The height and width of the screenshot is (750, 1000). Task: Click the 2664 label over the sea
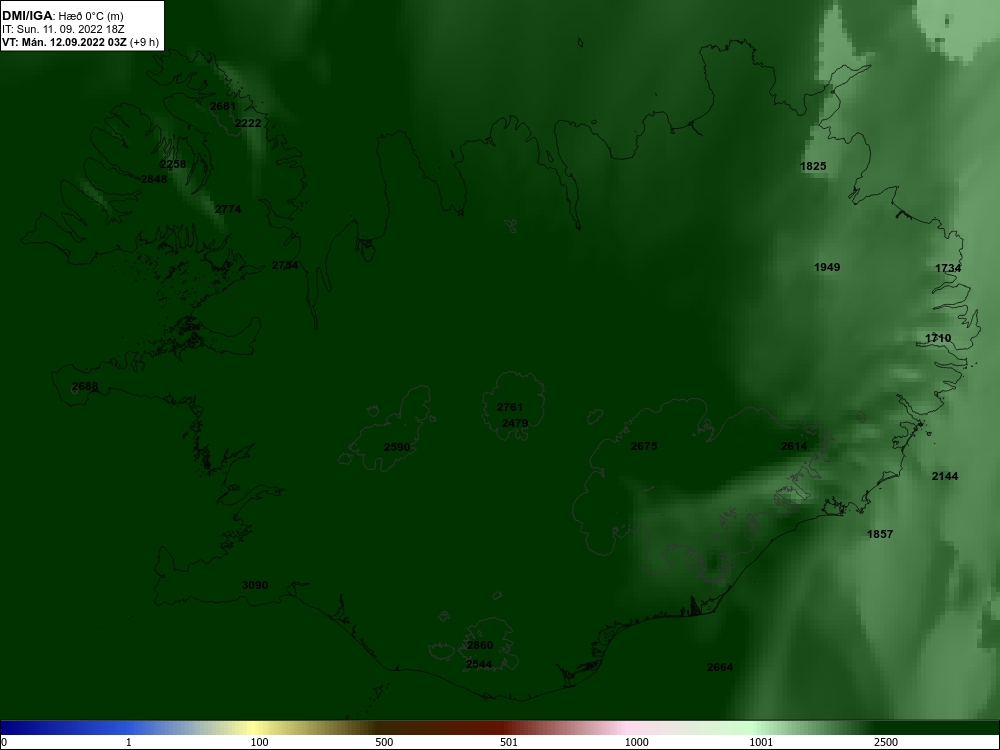(720, 668)
